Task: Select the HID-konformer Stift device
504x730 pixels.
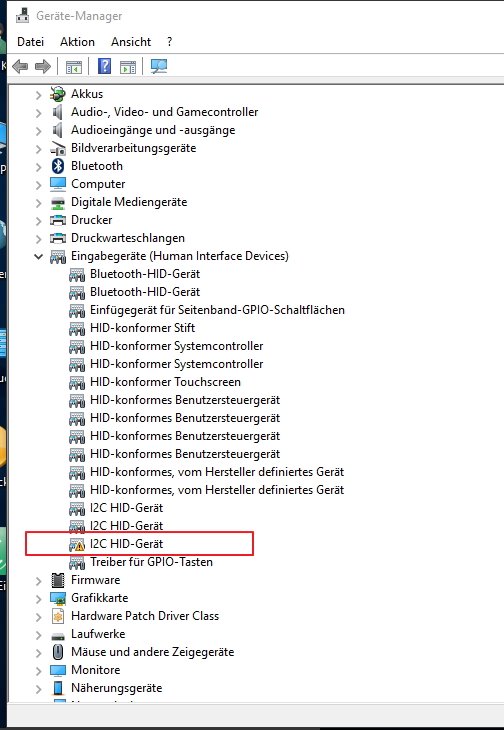Action: (x=142, y=328)
